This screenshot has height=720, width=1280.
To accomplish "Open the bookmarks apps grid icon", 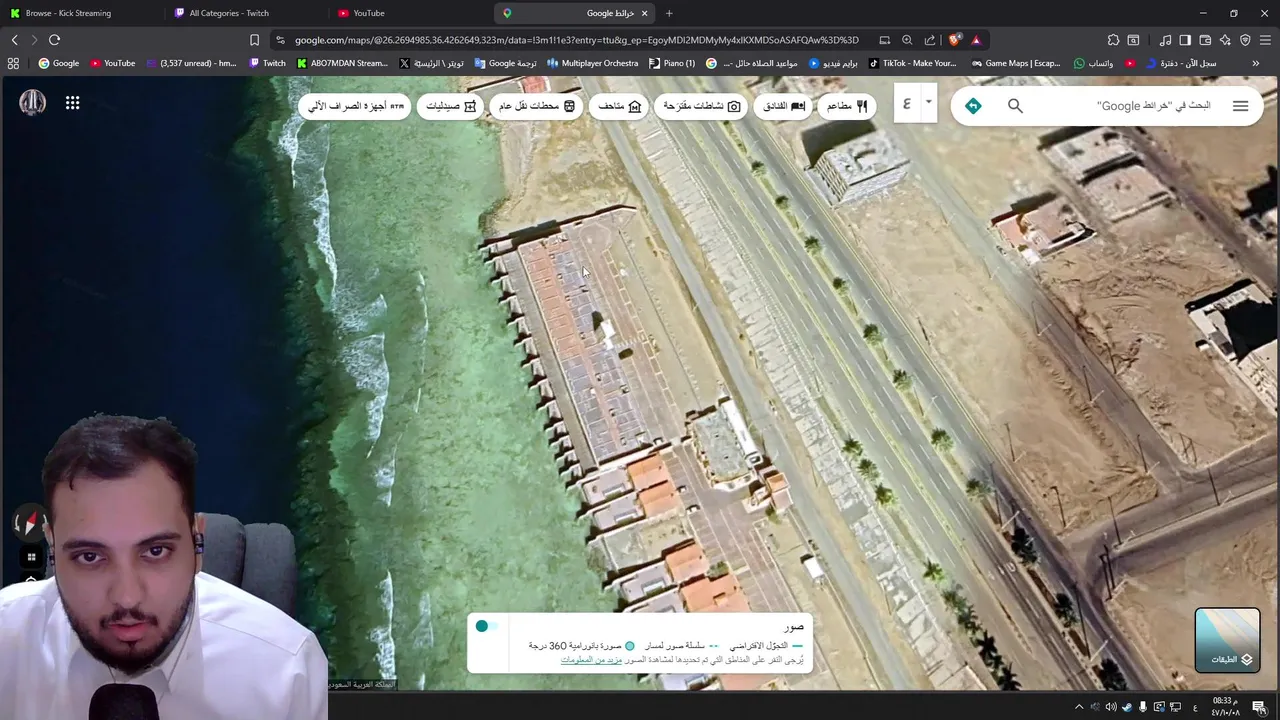I will (13, 63).
